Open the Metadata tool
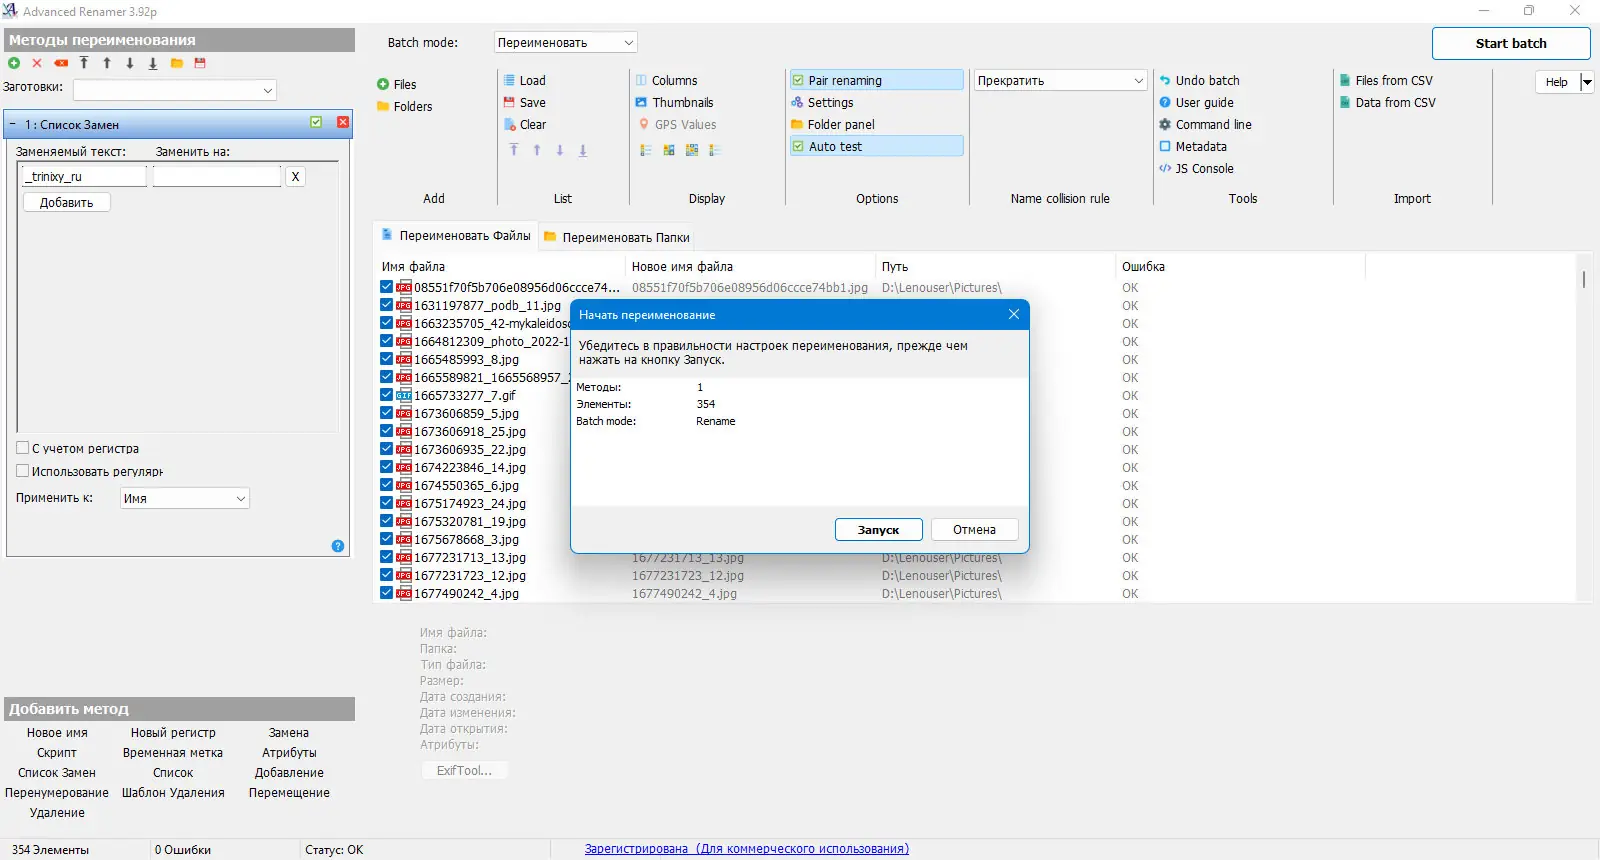 point(1192,147)
